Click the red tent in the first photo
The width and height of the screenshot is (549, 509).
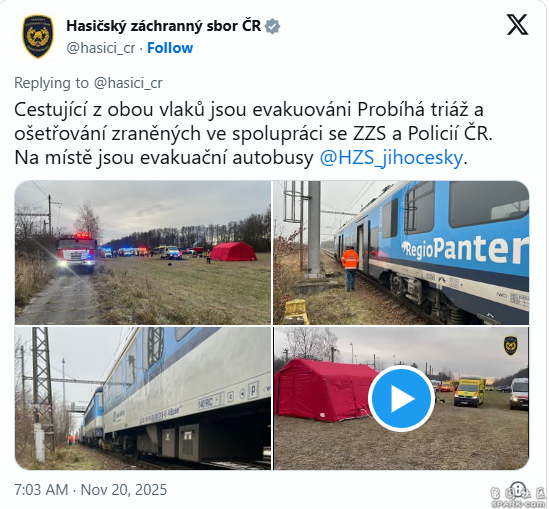coord(234,251)
